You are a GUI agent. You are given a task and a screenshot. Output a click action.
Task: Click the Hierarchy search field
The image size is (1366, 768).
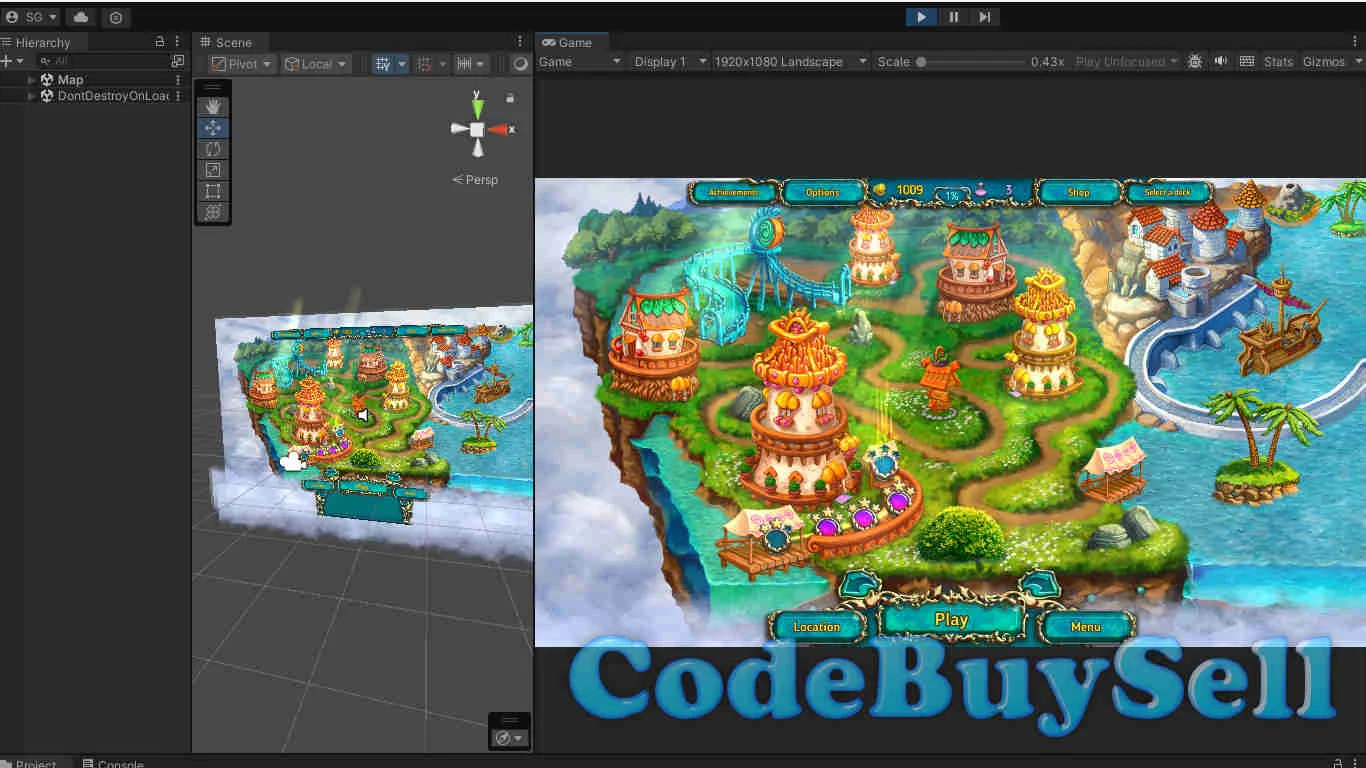pyautogui.click(x=102, y=61)
